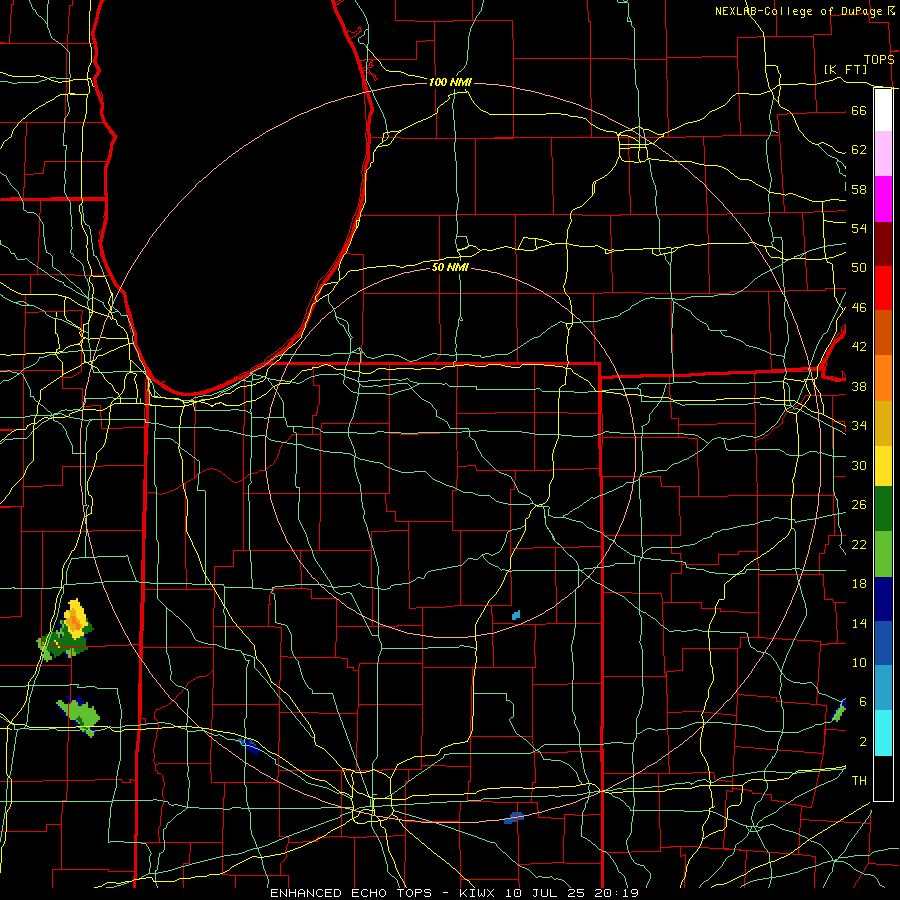Click the [K FT] units label
This screenshot has height=900, width=900.
point(845,69)
